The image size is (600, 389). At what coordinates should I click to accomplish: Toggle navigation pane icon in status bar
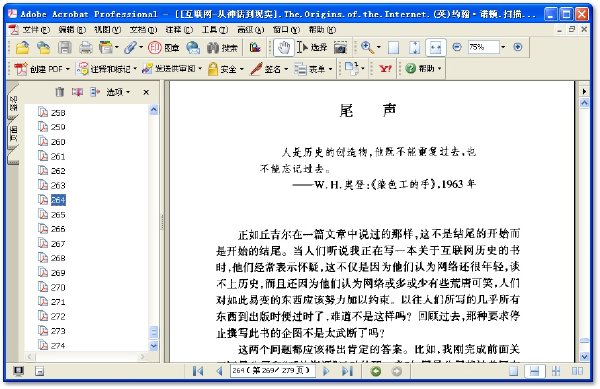coord(39,371)
